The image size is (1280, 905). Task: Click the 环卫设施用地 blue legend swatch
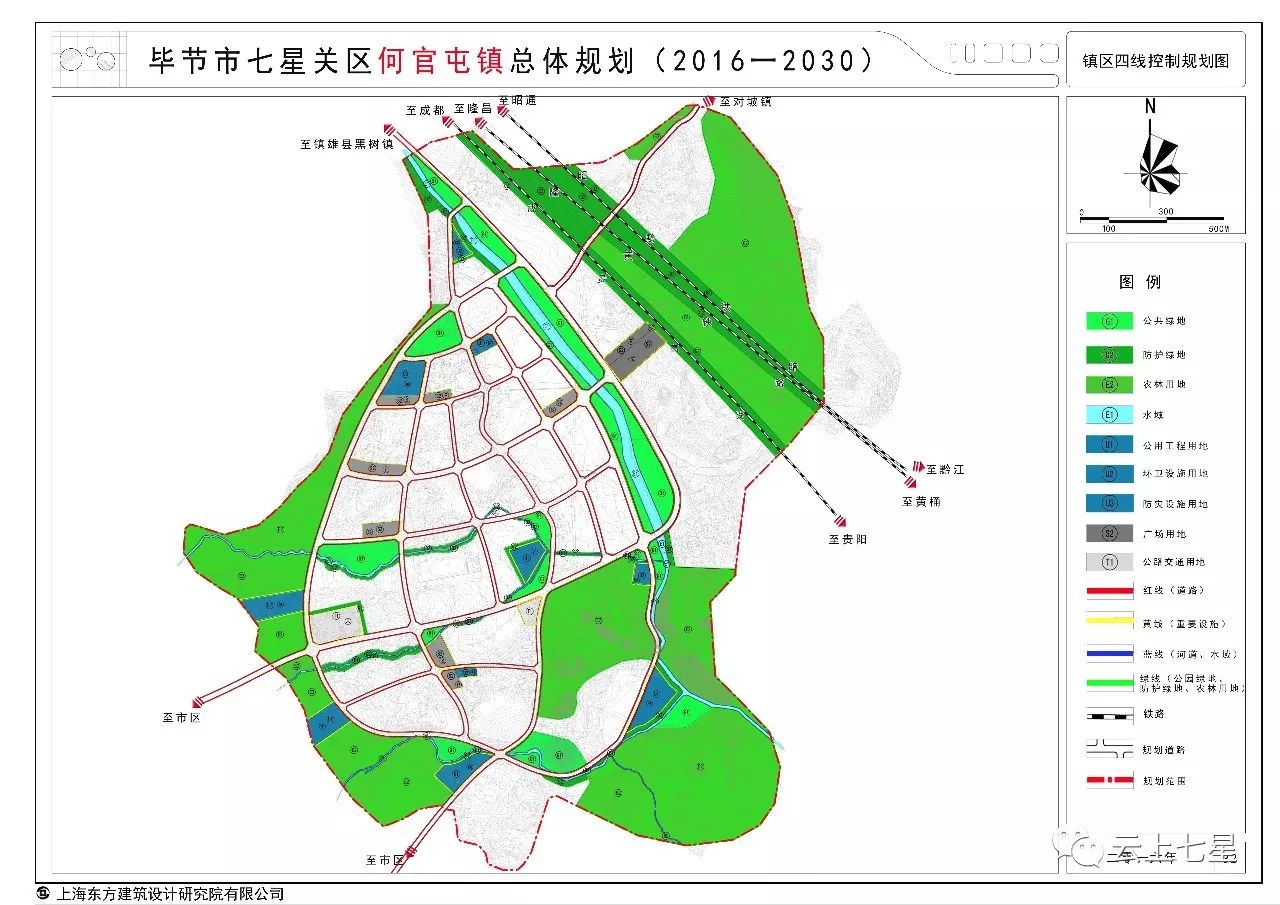1109,473
